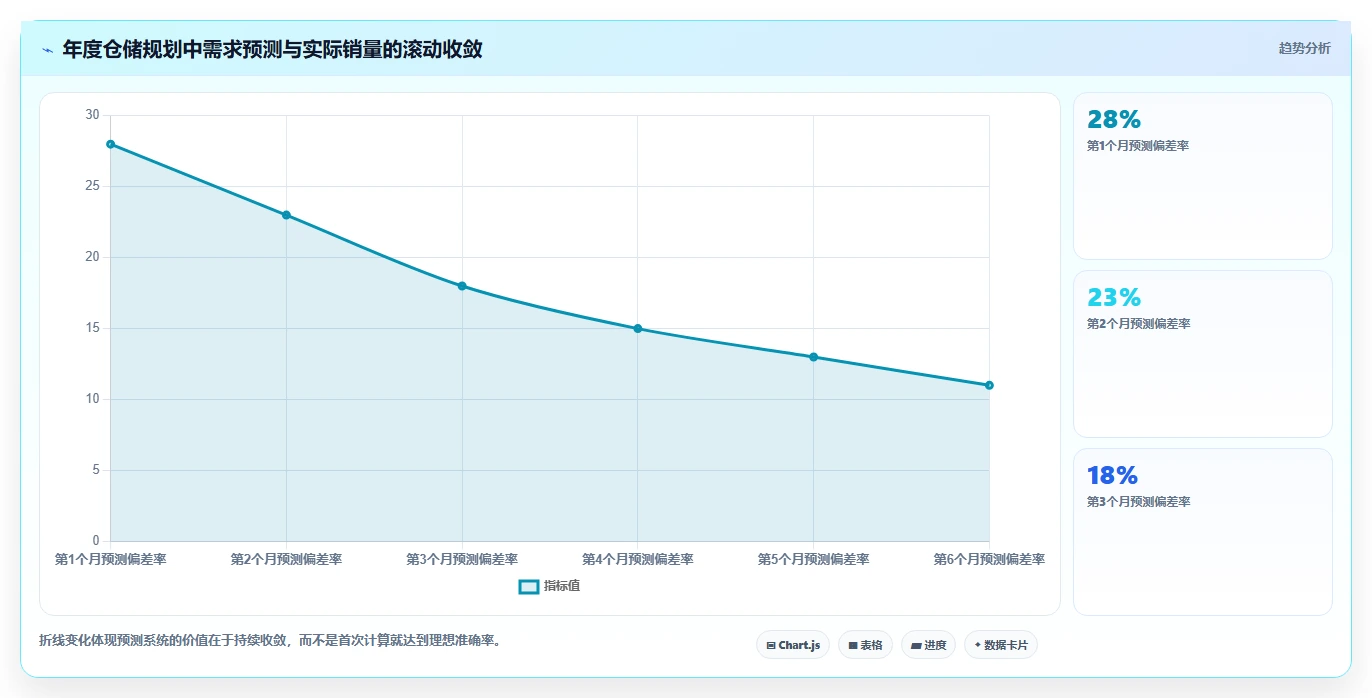The image size is (1372, 698).
Task: Click the 23% value in second card
Action: (x=1114, y=298)
